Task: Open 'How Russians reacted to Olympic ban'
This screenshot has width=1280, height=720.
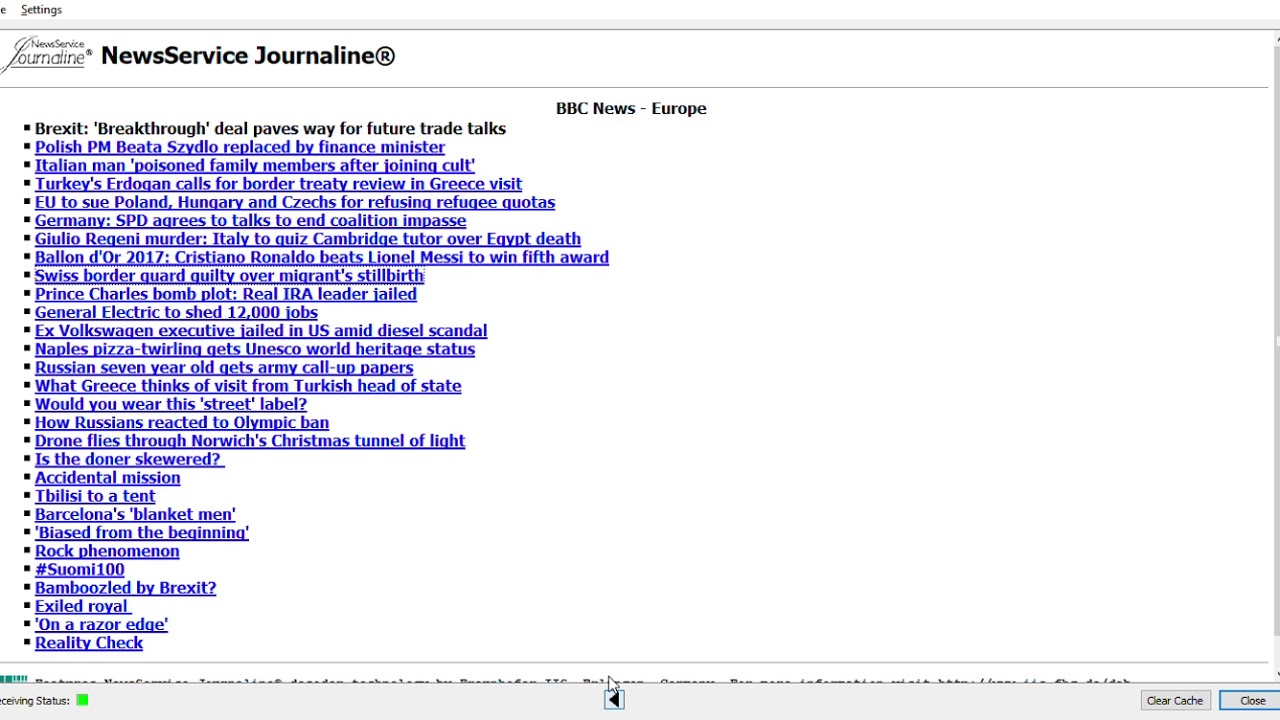Action: pos(182,422)
